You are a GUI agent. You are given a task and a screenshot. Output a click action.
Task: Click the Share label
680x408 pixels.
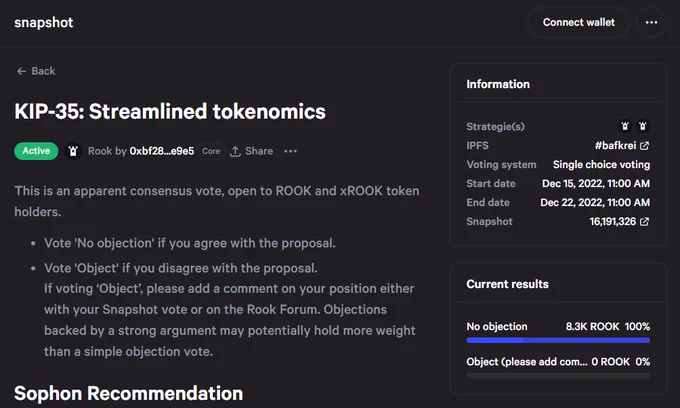point(259,151)
